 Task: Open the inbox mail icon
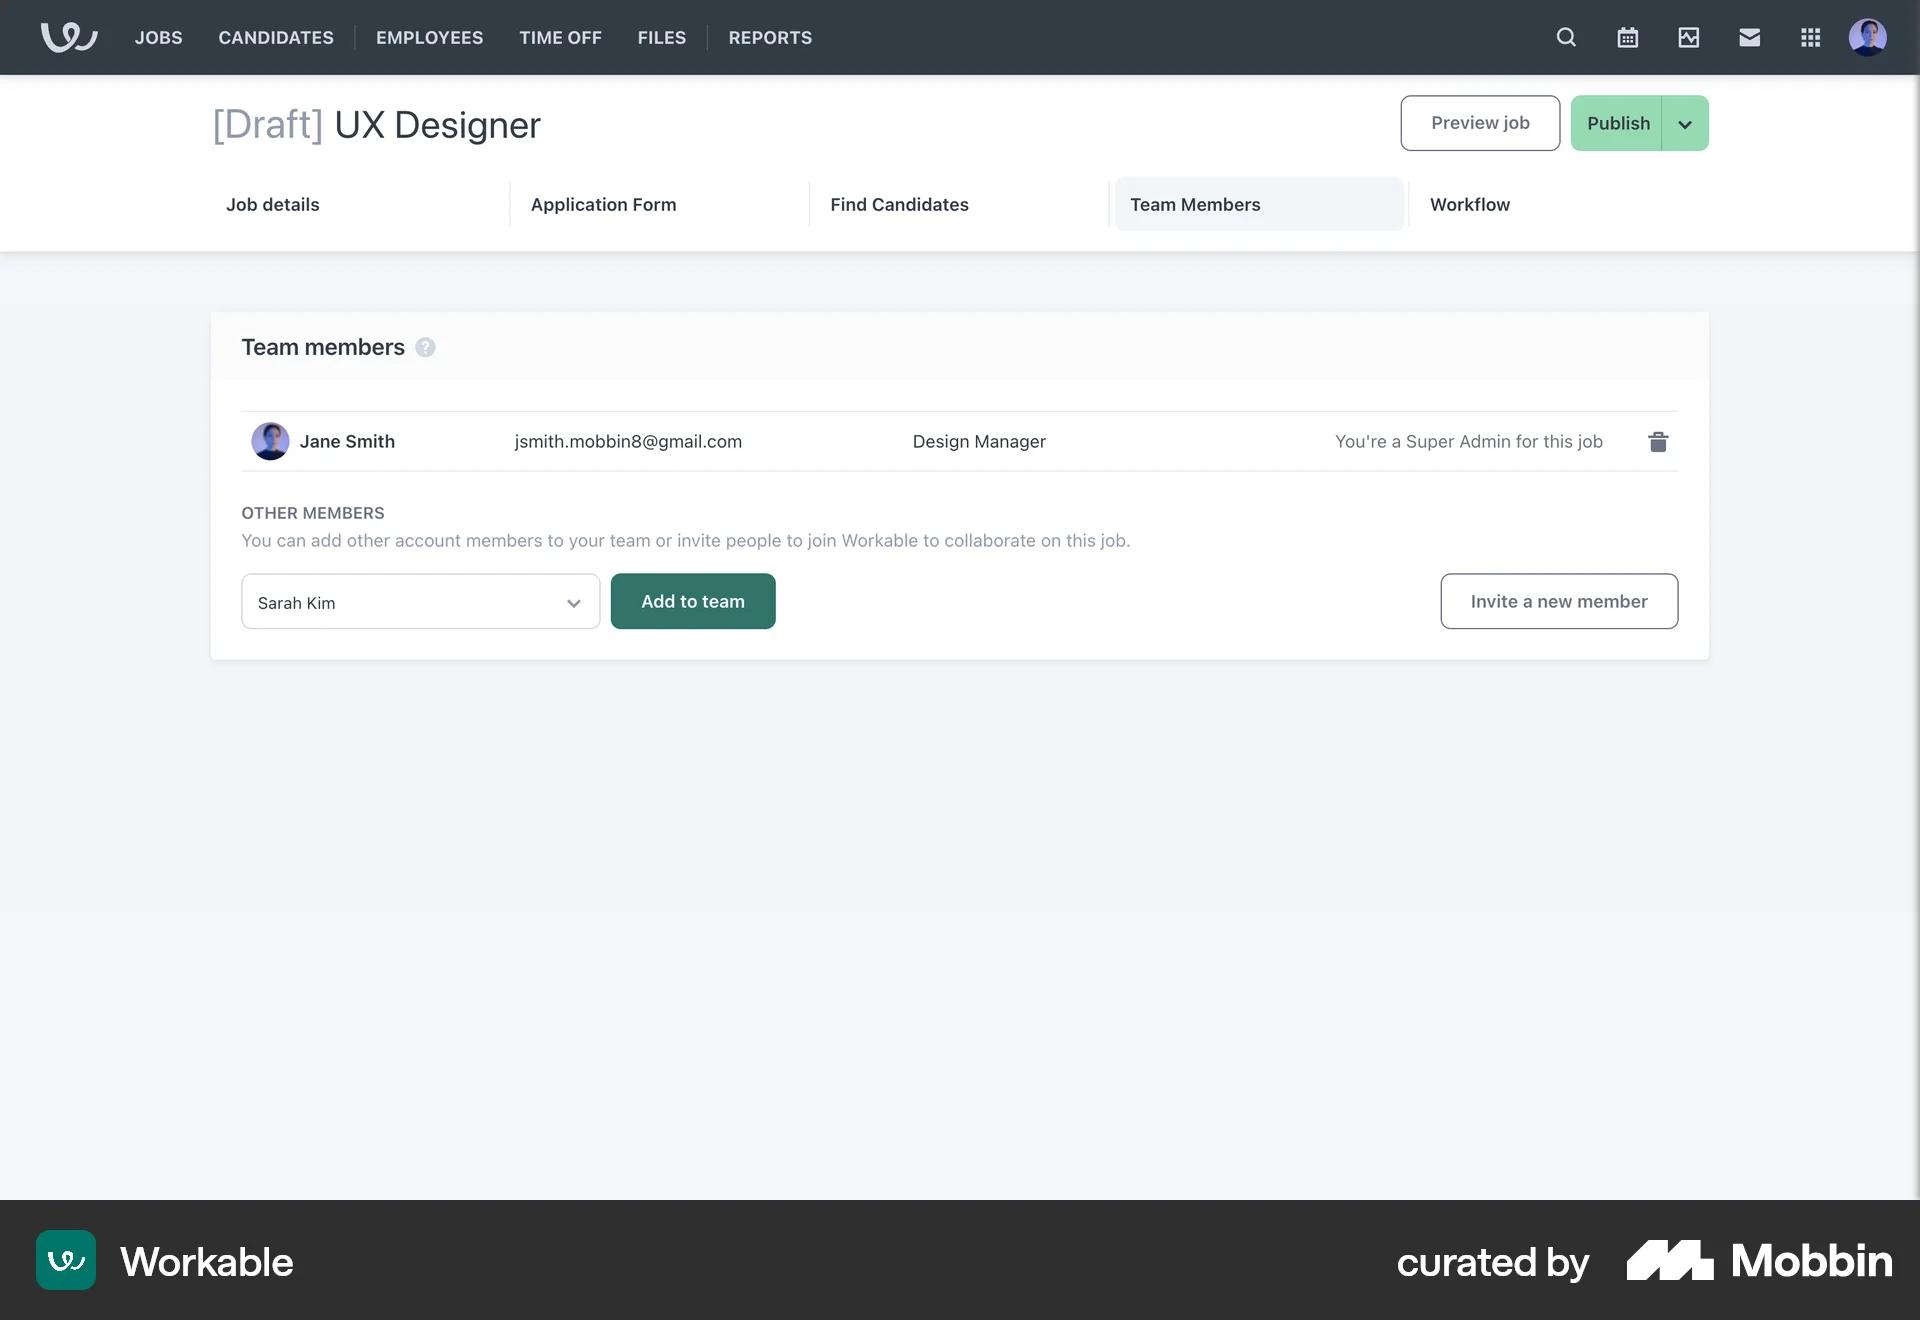[x=1749, y=37]
